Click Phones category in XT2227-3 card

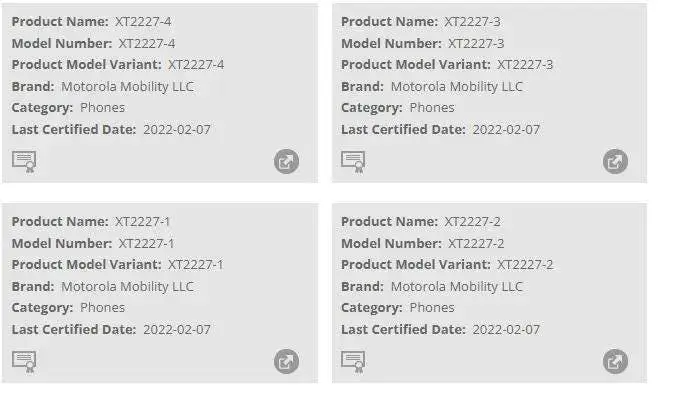[432, 108]
